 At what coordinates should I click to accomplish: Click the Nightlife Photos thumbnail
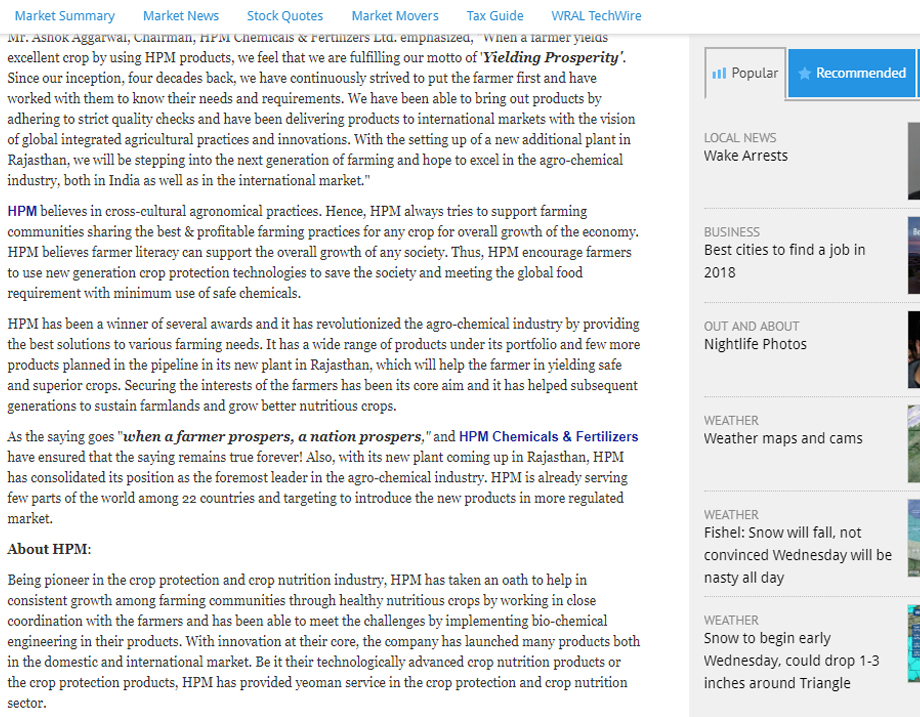click(x=914, y=350)
